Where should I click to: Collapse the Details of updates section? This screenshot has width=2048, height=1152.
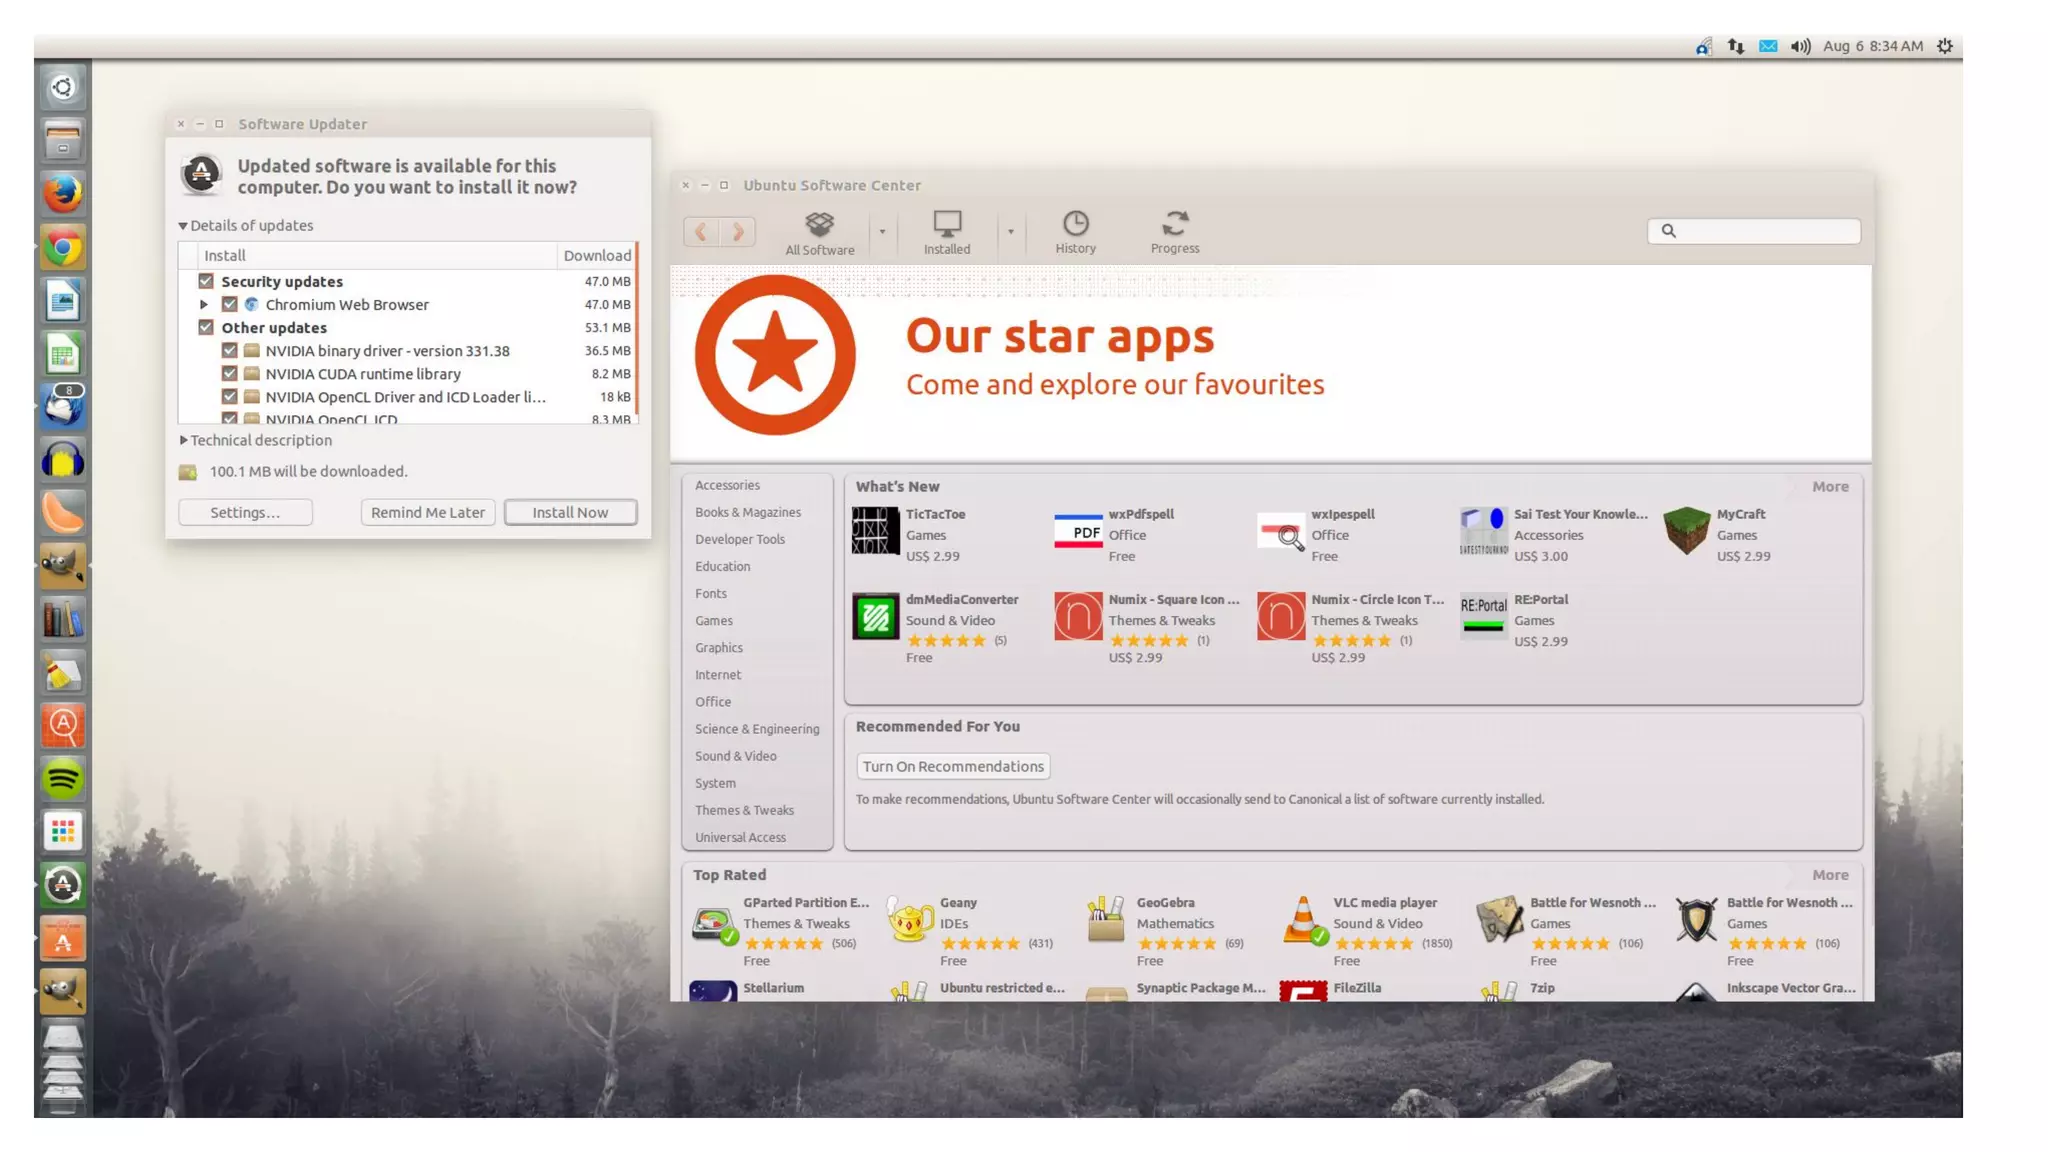[x=183, y=226]
